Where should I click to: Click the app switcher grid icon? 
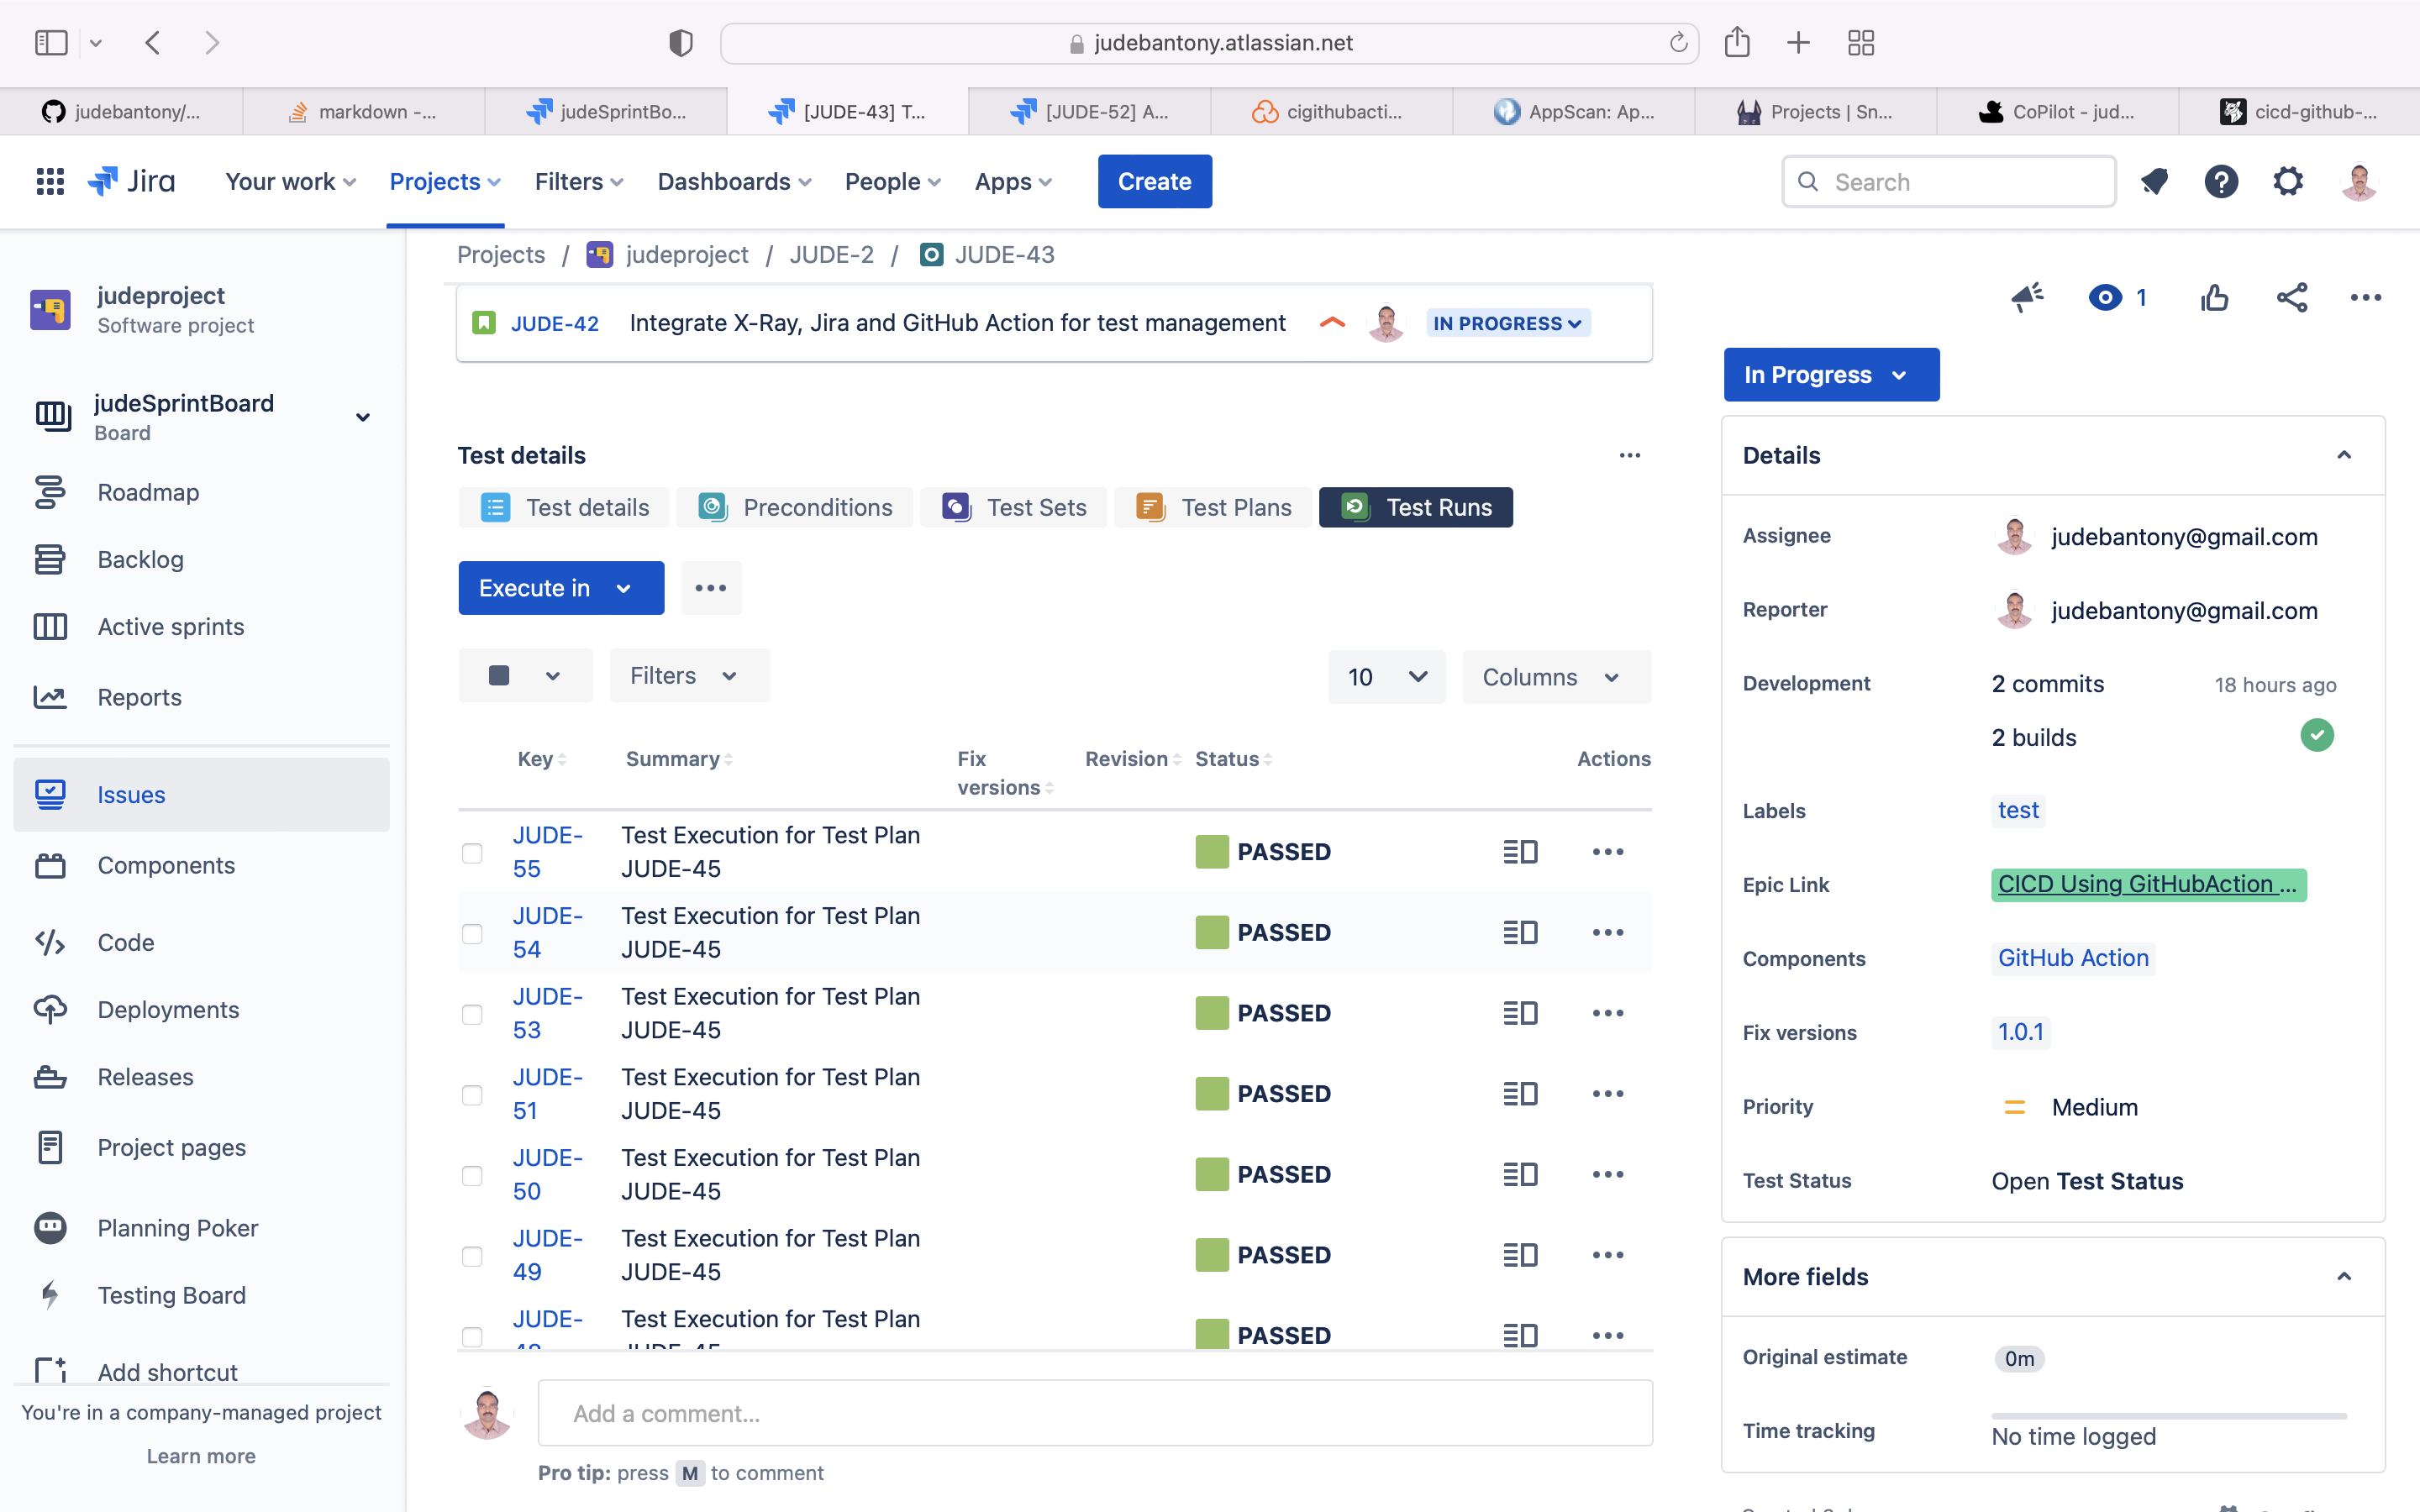point(50,182)
